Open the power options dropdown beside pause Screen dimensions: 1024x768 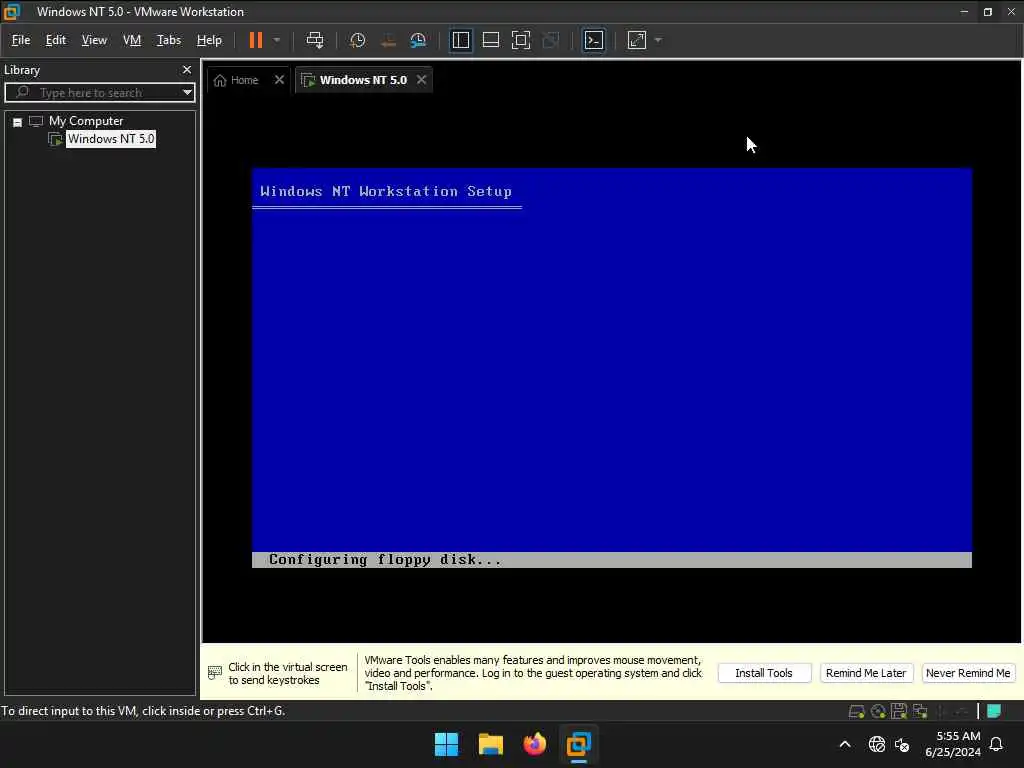[x=277, y=40]
